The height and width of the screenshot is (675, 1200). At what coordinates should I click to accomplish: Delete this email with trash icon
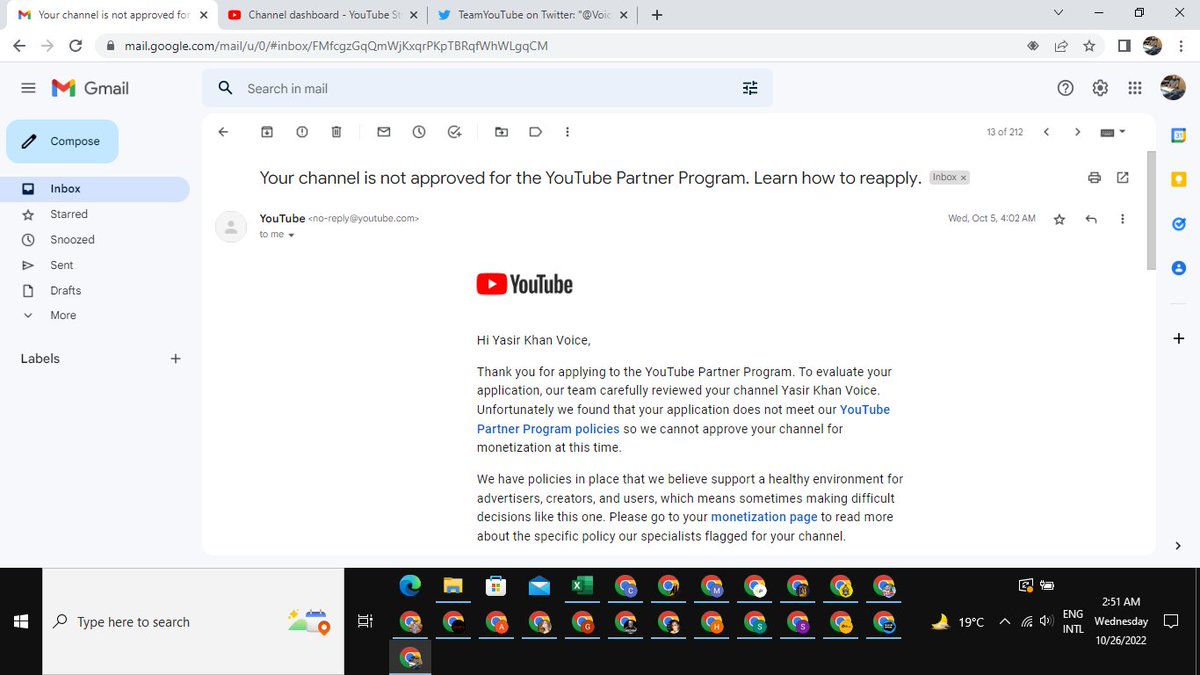[x=336, y=132]
